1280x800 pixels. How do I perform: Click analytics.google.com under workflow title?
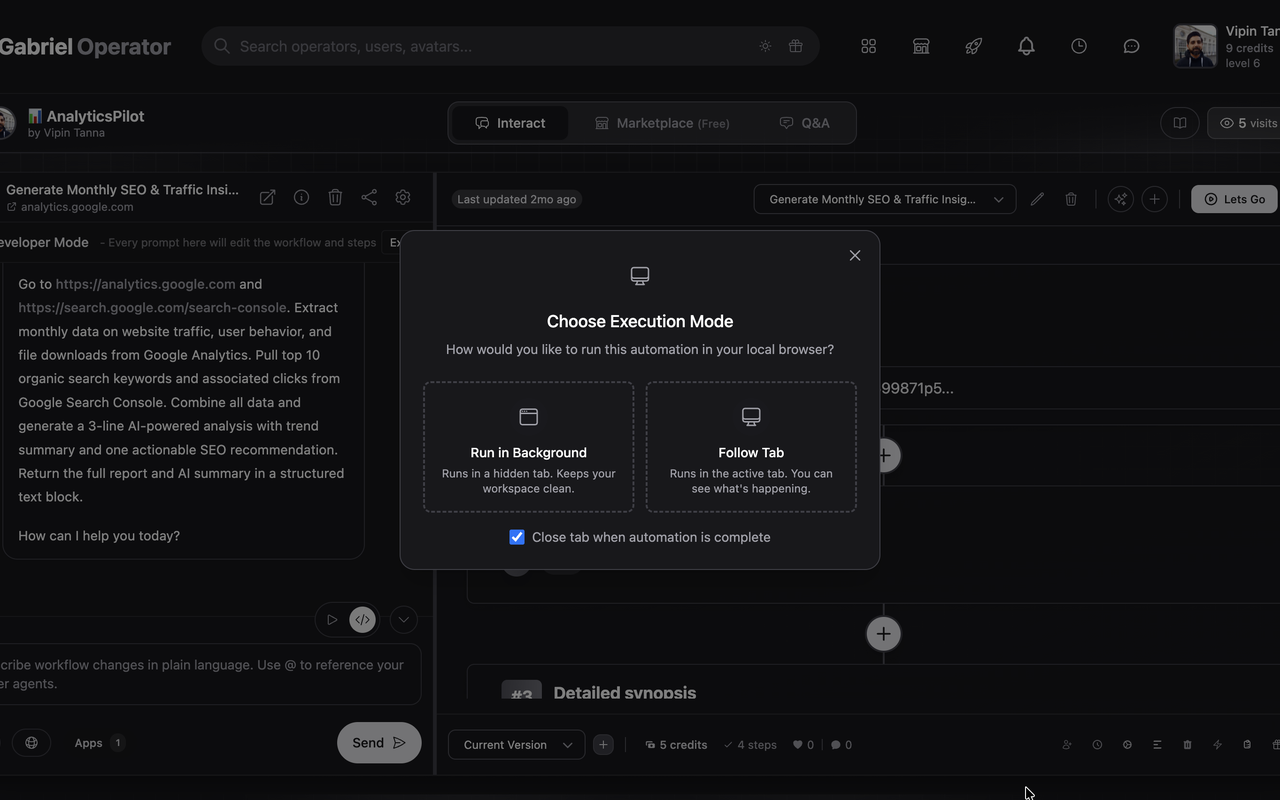77,207
